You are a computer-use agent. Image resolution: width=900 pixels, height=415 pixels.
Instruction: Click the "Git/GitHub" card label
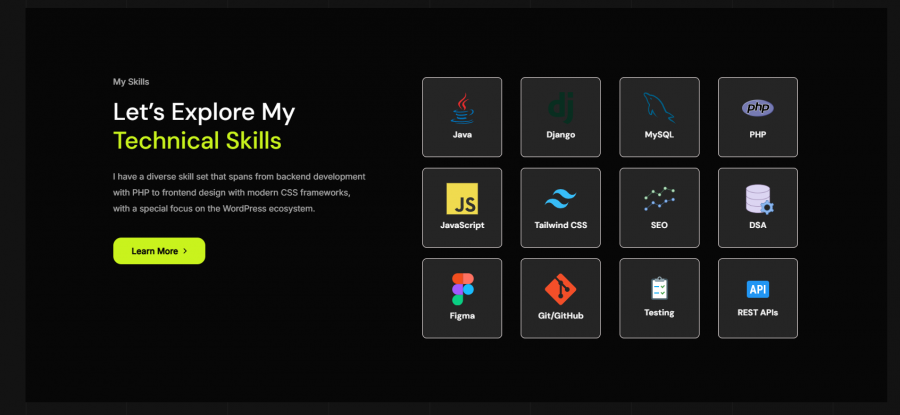pos(560,315)
